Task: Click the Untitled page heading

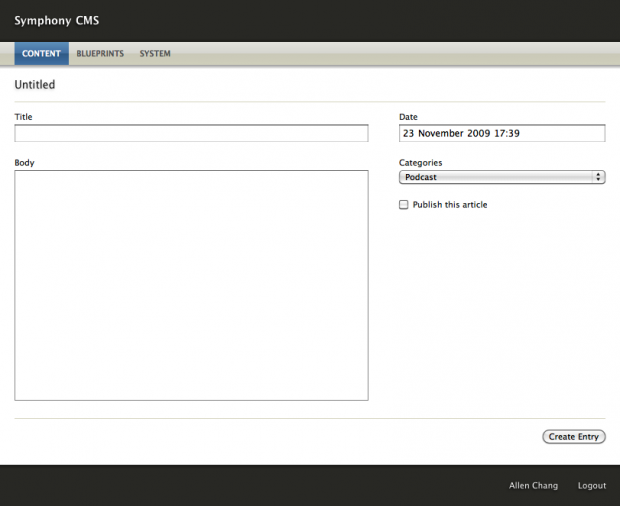Action: [35, 85]
